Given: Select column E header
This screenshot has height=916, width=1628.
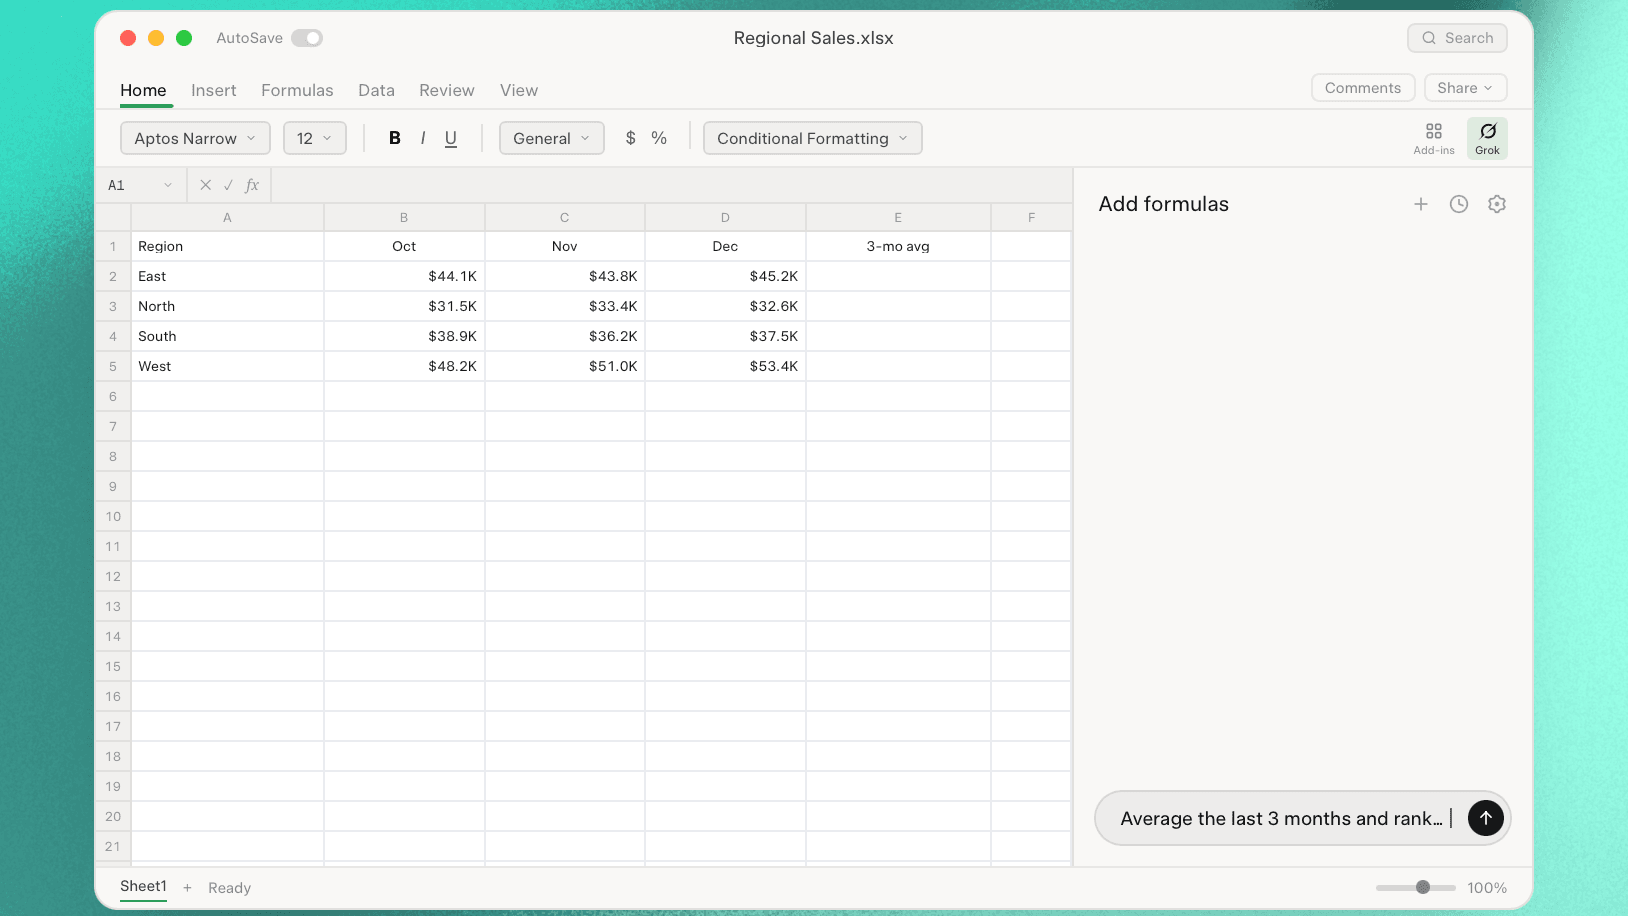Looking at the screenshot, I should click(x=898, y=217).
